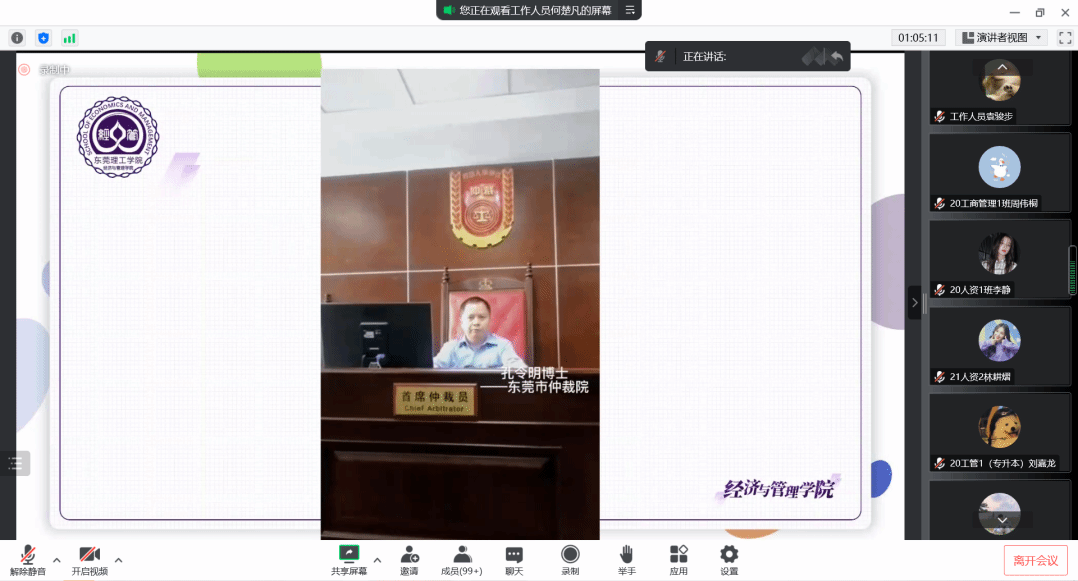
Task: Open Members list (成员 99+)
Action: coord(462,560)
